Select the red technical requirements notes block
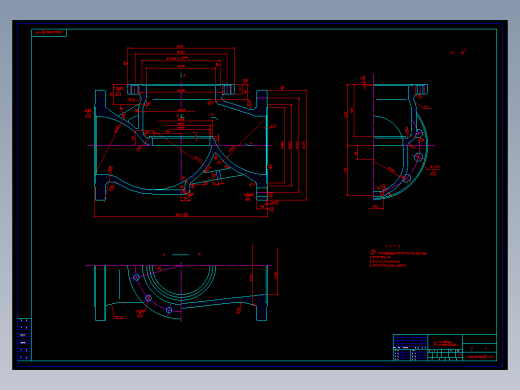Viewport: 520px width, 390px height. (398, 256)
